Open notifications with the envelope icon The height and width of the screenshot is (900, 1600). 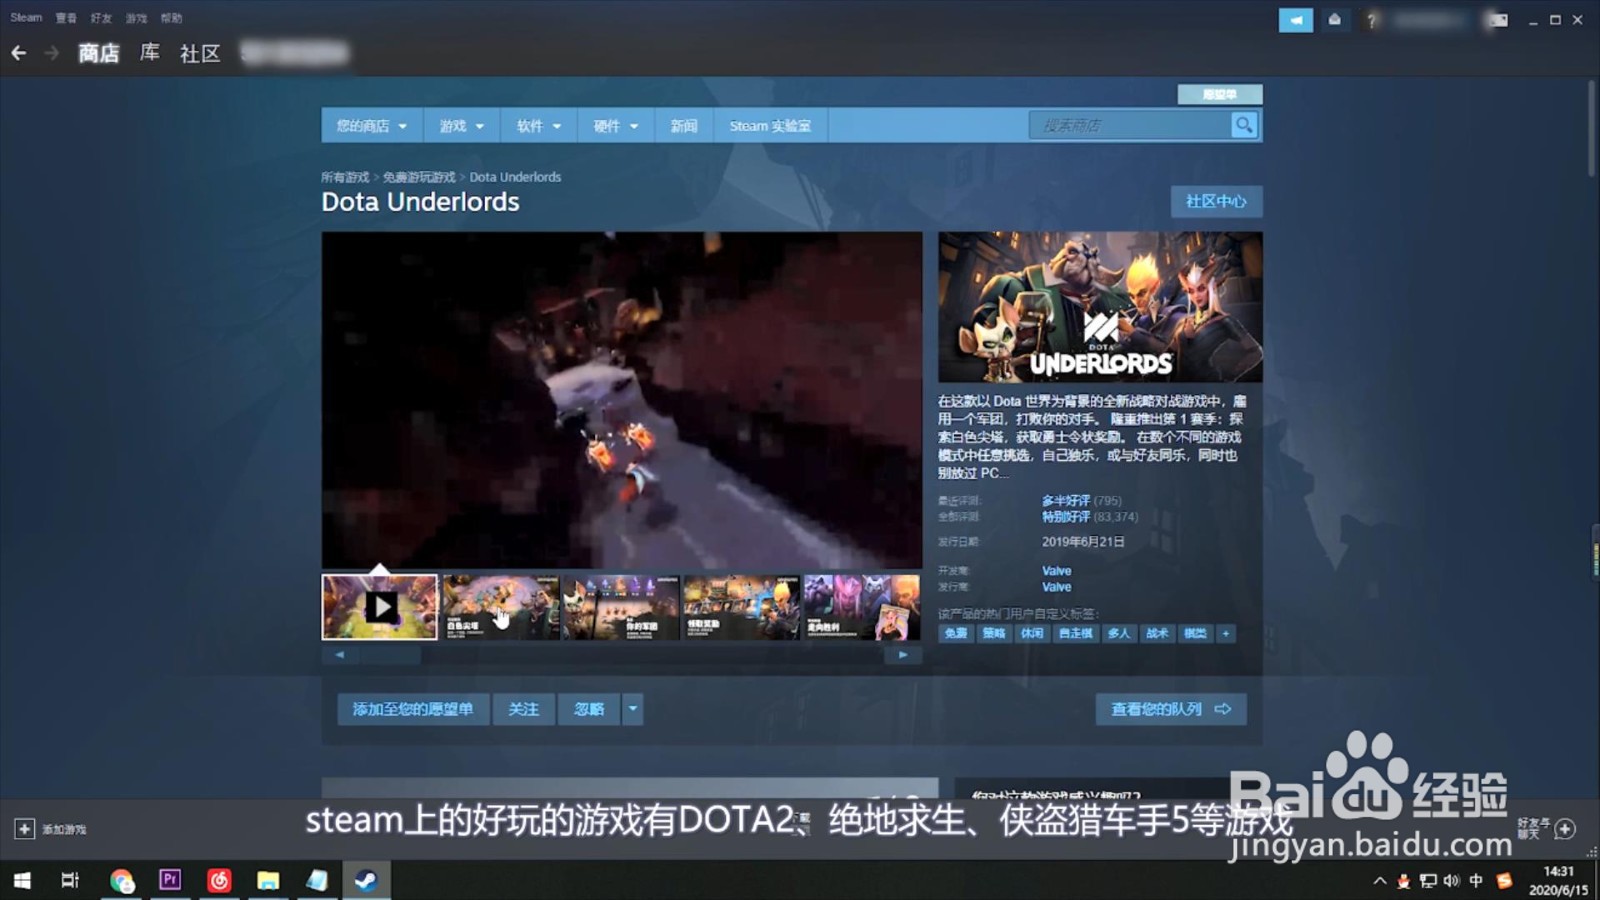pyautogui.click(x=1335, y=19)
